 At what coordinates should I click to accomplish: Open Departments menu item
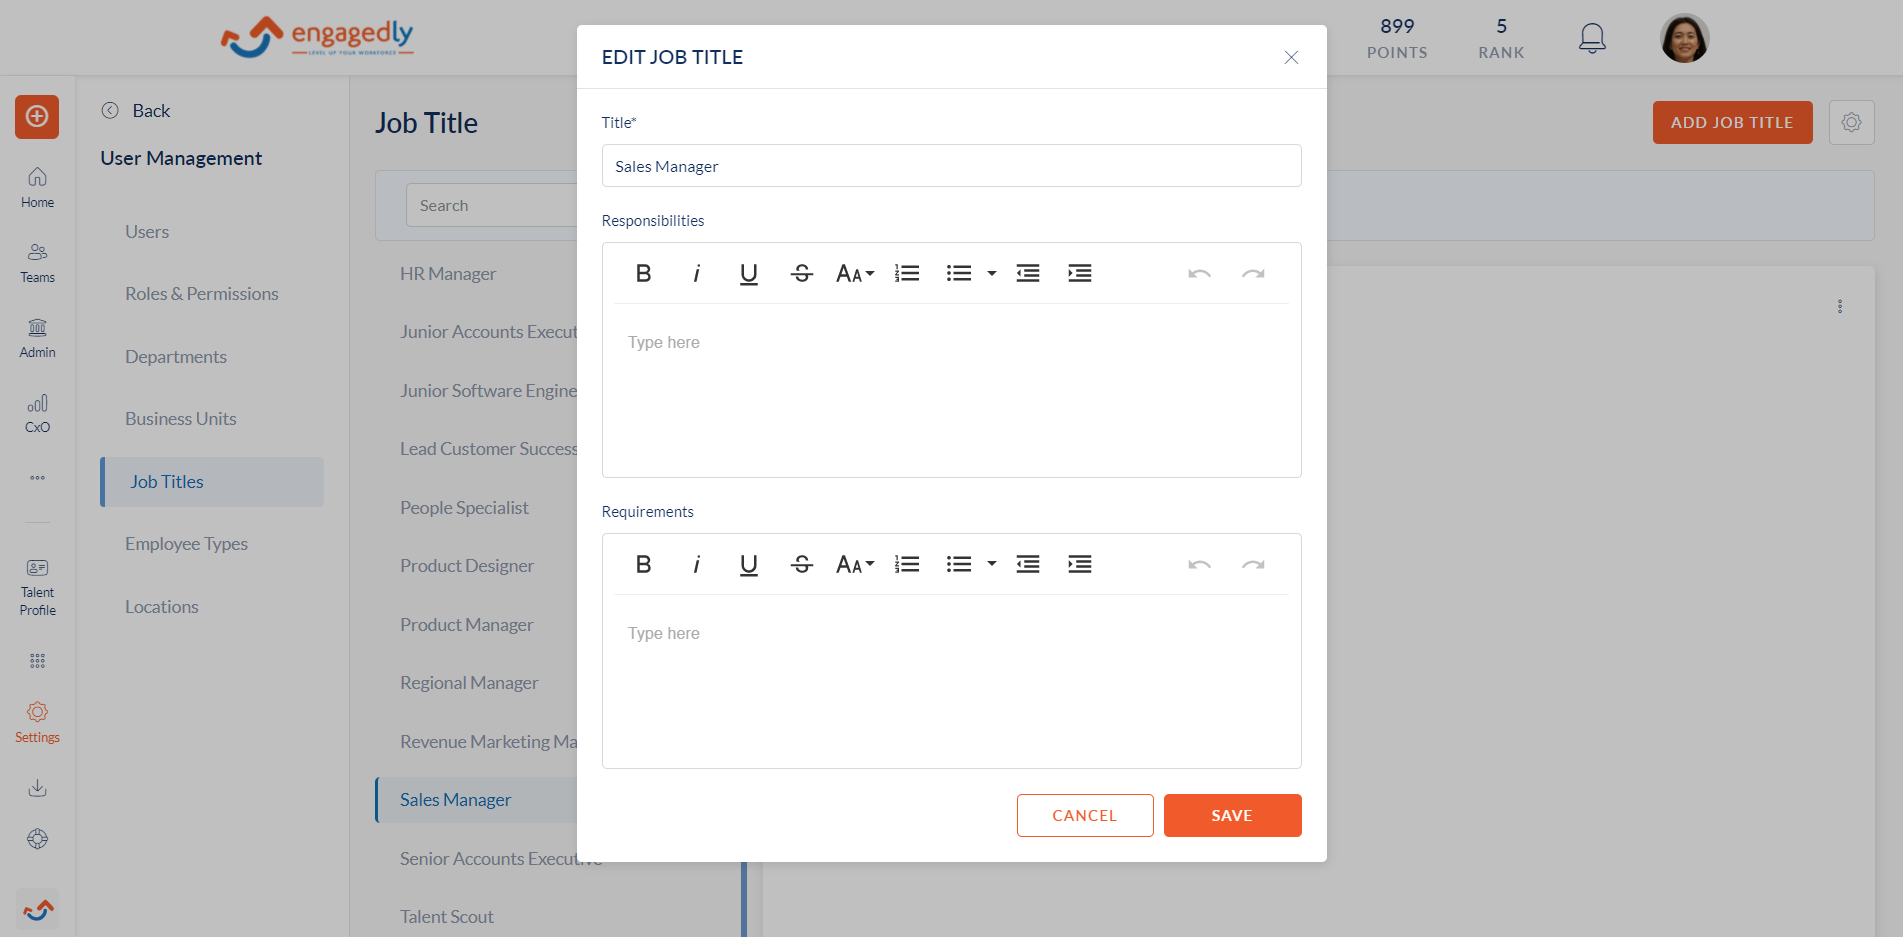coord(176,356)
